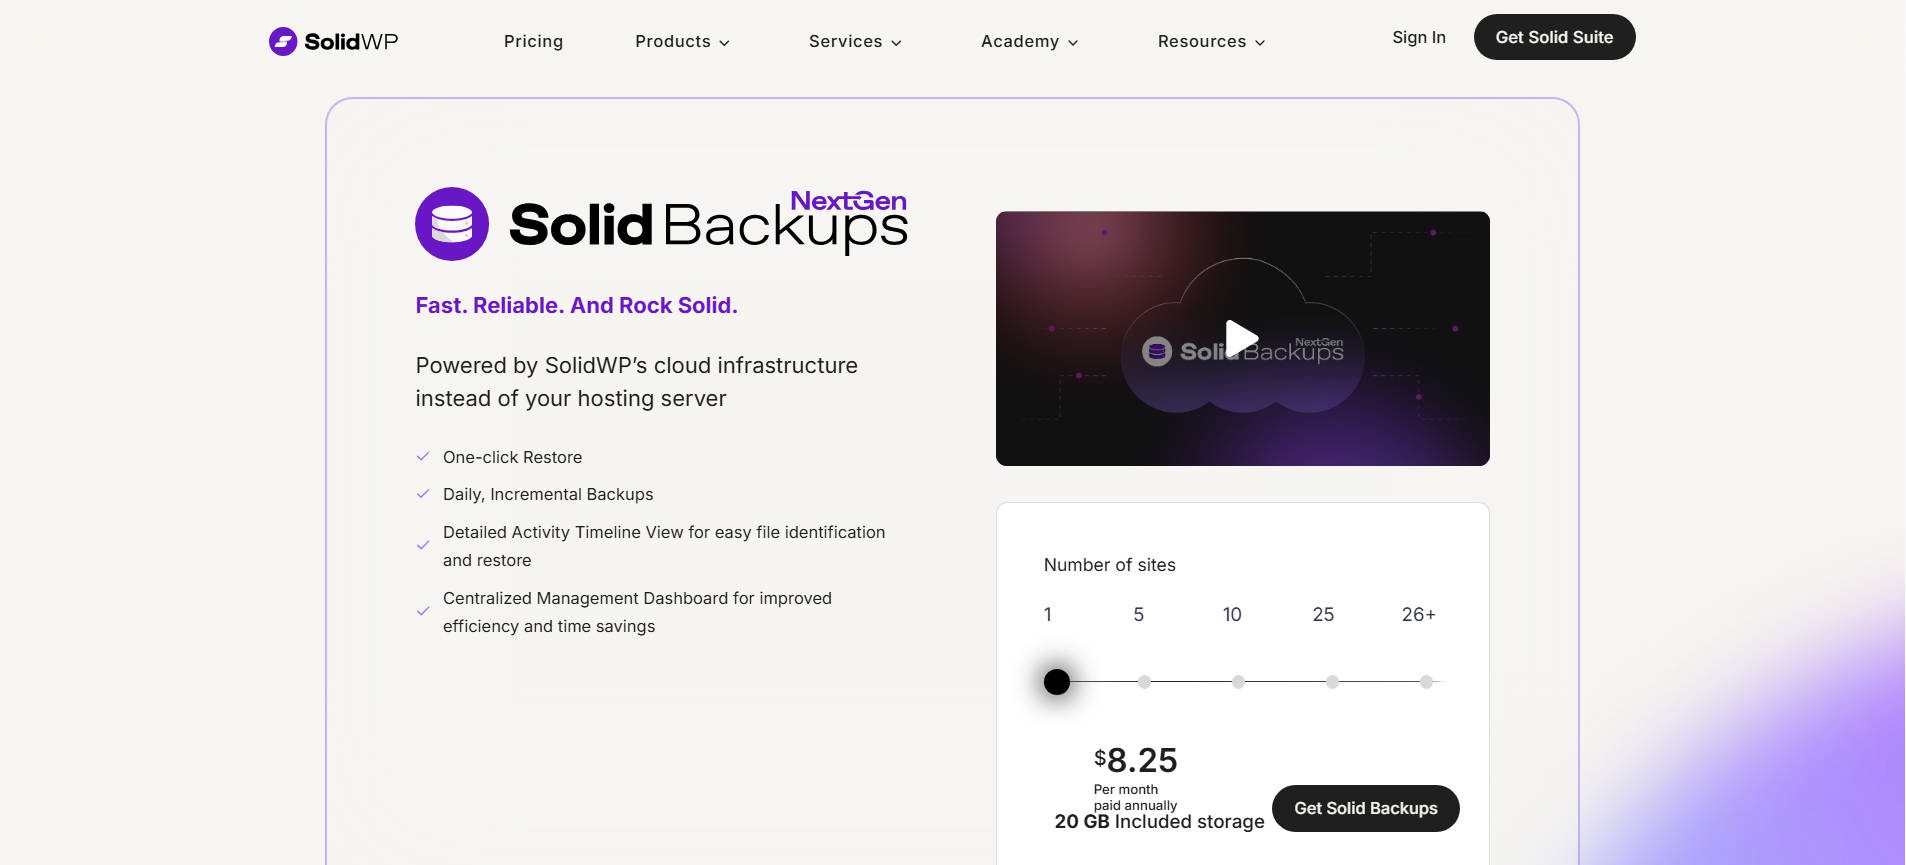Click the Solid Backups database icon
Screen dimensions: 1906x865
coord(452,223)
